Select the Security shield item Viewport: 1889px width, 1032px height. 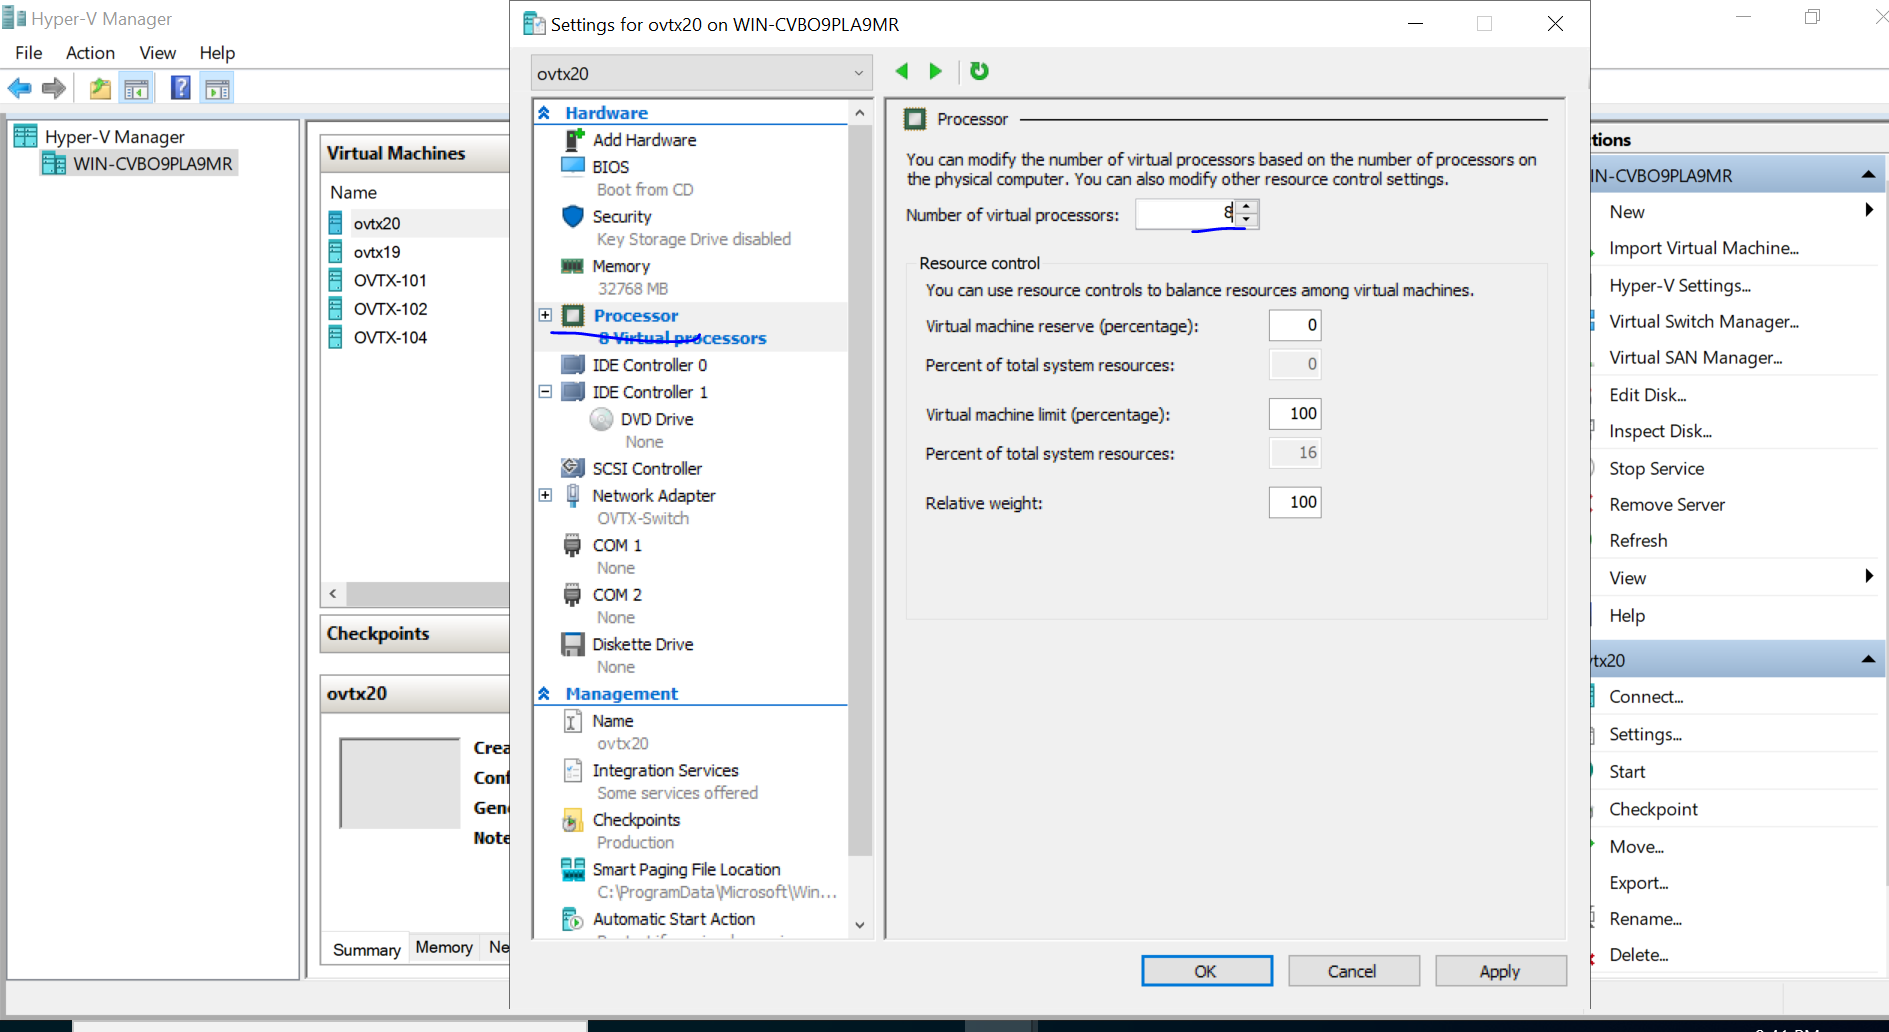621,216
